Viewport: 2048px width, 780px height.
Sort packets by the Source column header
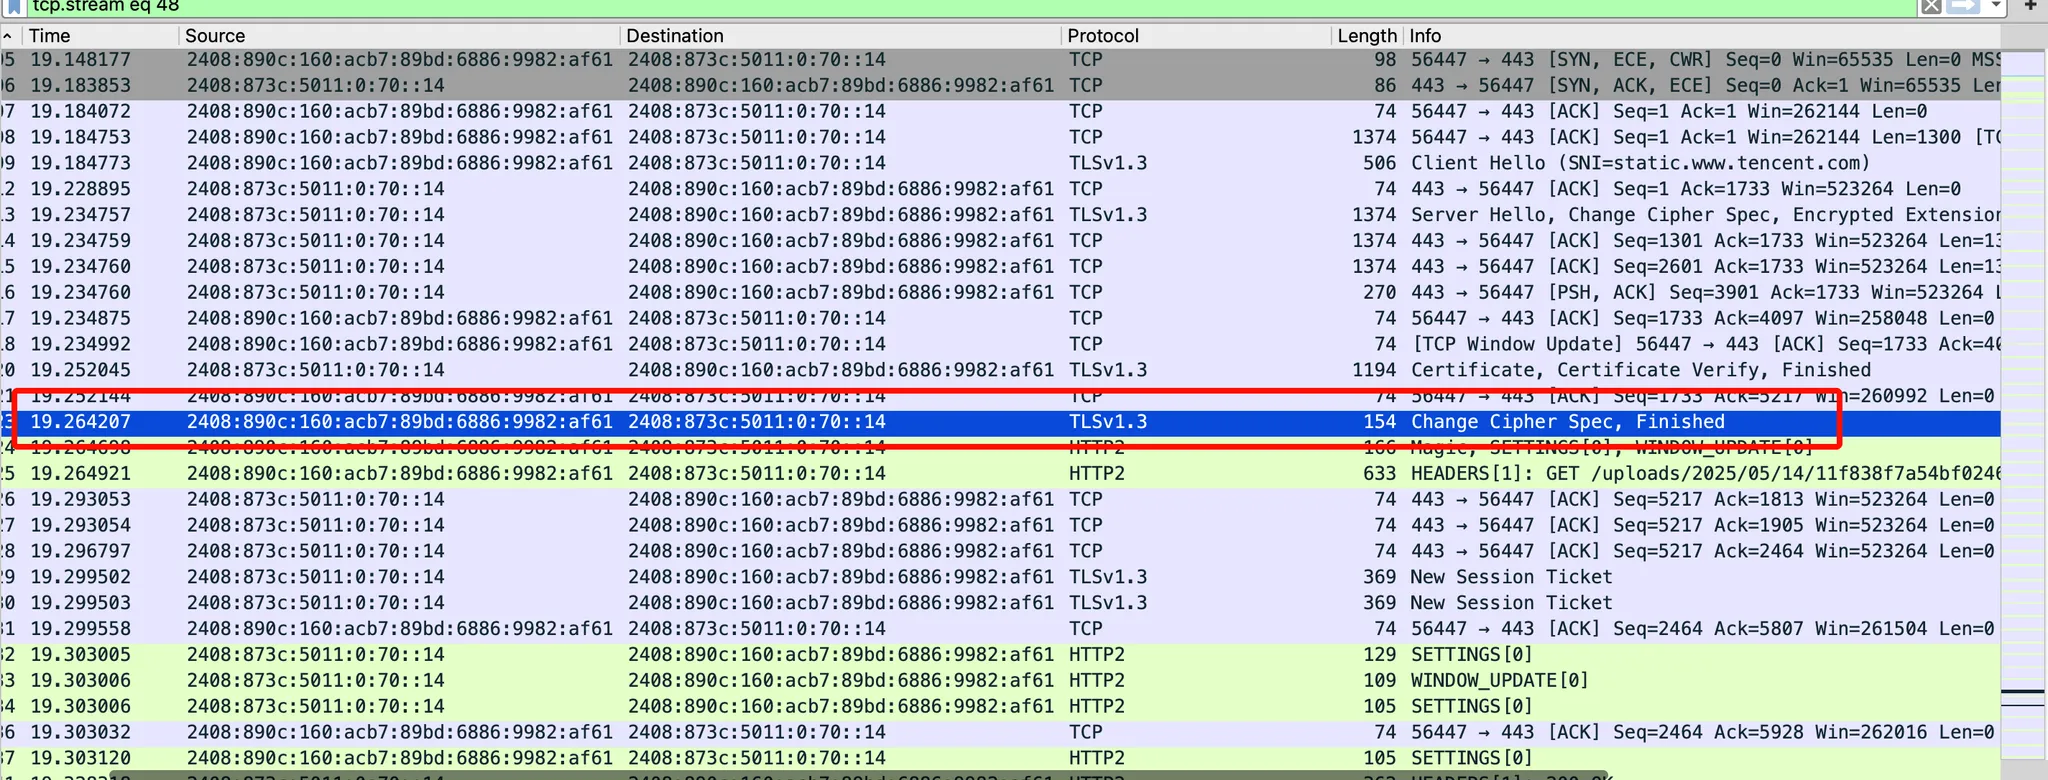tap(399, 36)
